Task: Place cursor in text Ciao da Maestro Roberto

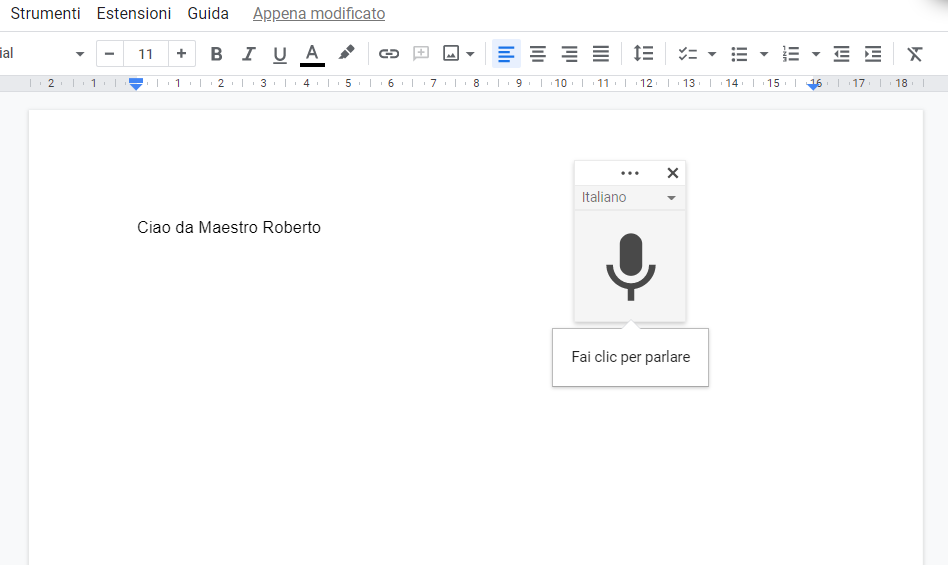Action: 229,227
